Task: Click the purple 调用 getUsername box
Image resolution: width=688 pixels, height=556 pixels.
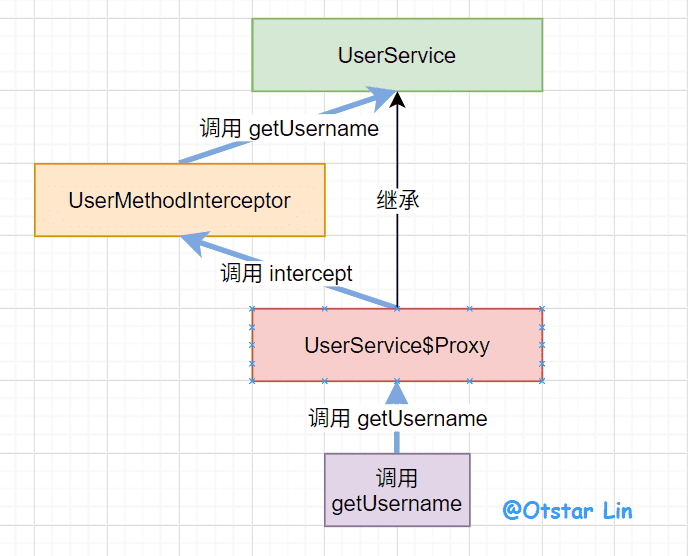Action: tap(397, 491)
